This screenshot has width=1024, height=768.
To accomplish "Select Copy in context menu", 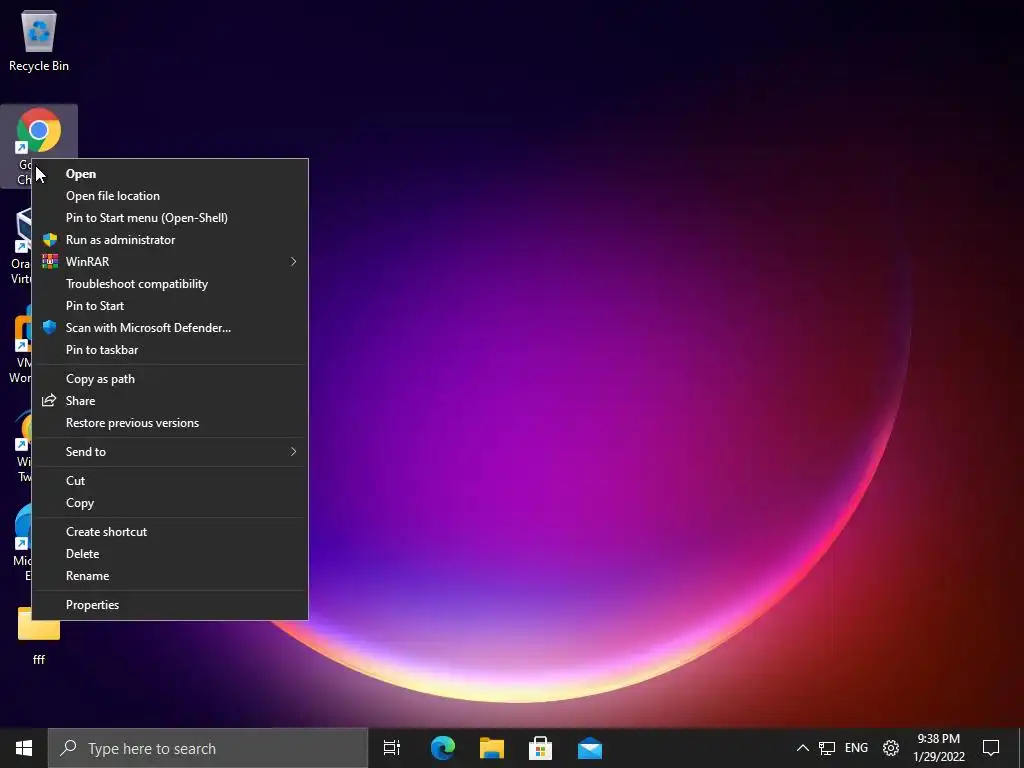I will click(x=170, y=503).
